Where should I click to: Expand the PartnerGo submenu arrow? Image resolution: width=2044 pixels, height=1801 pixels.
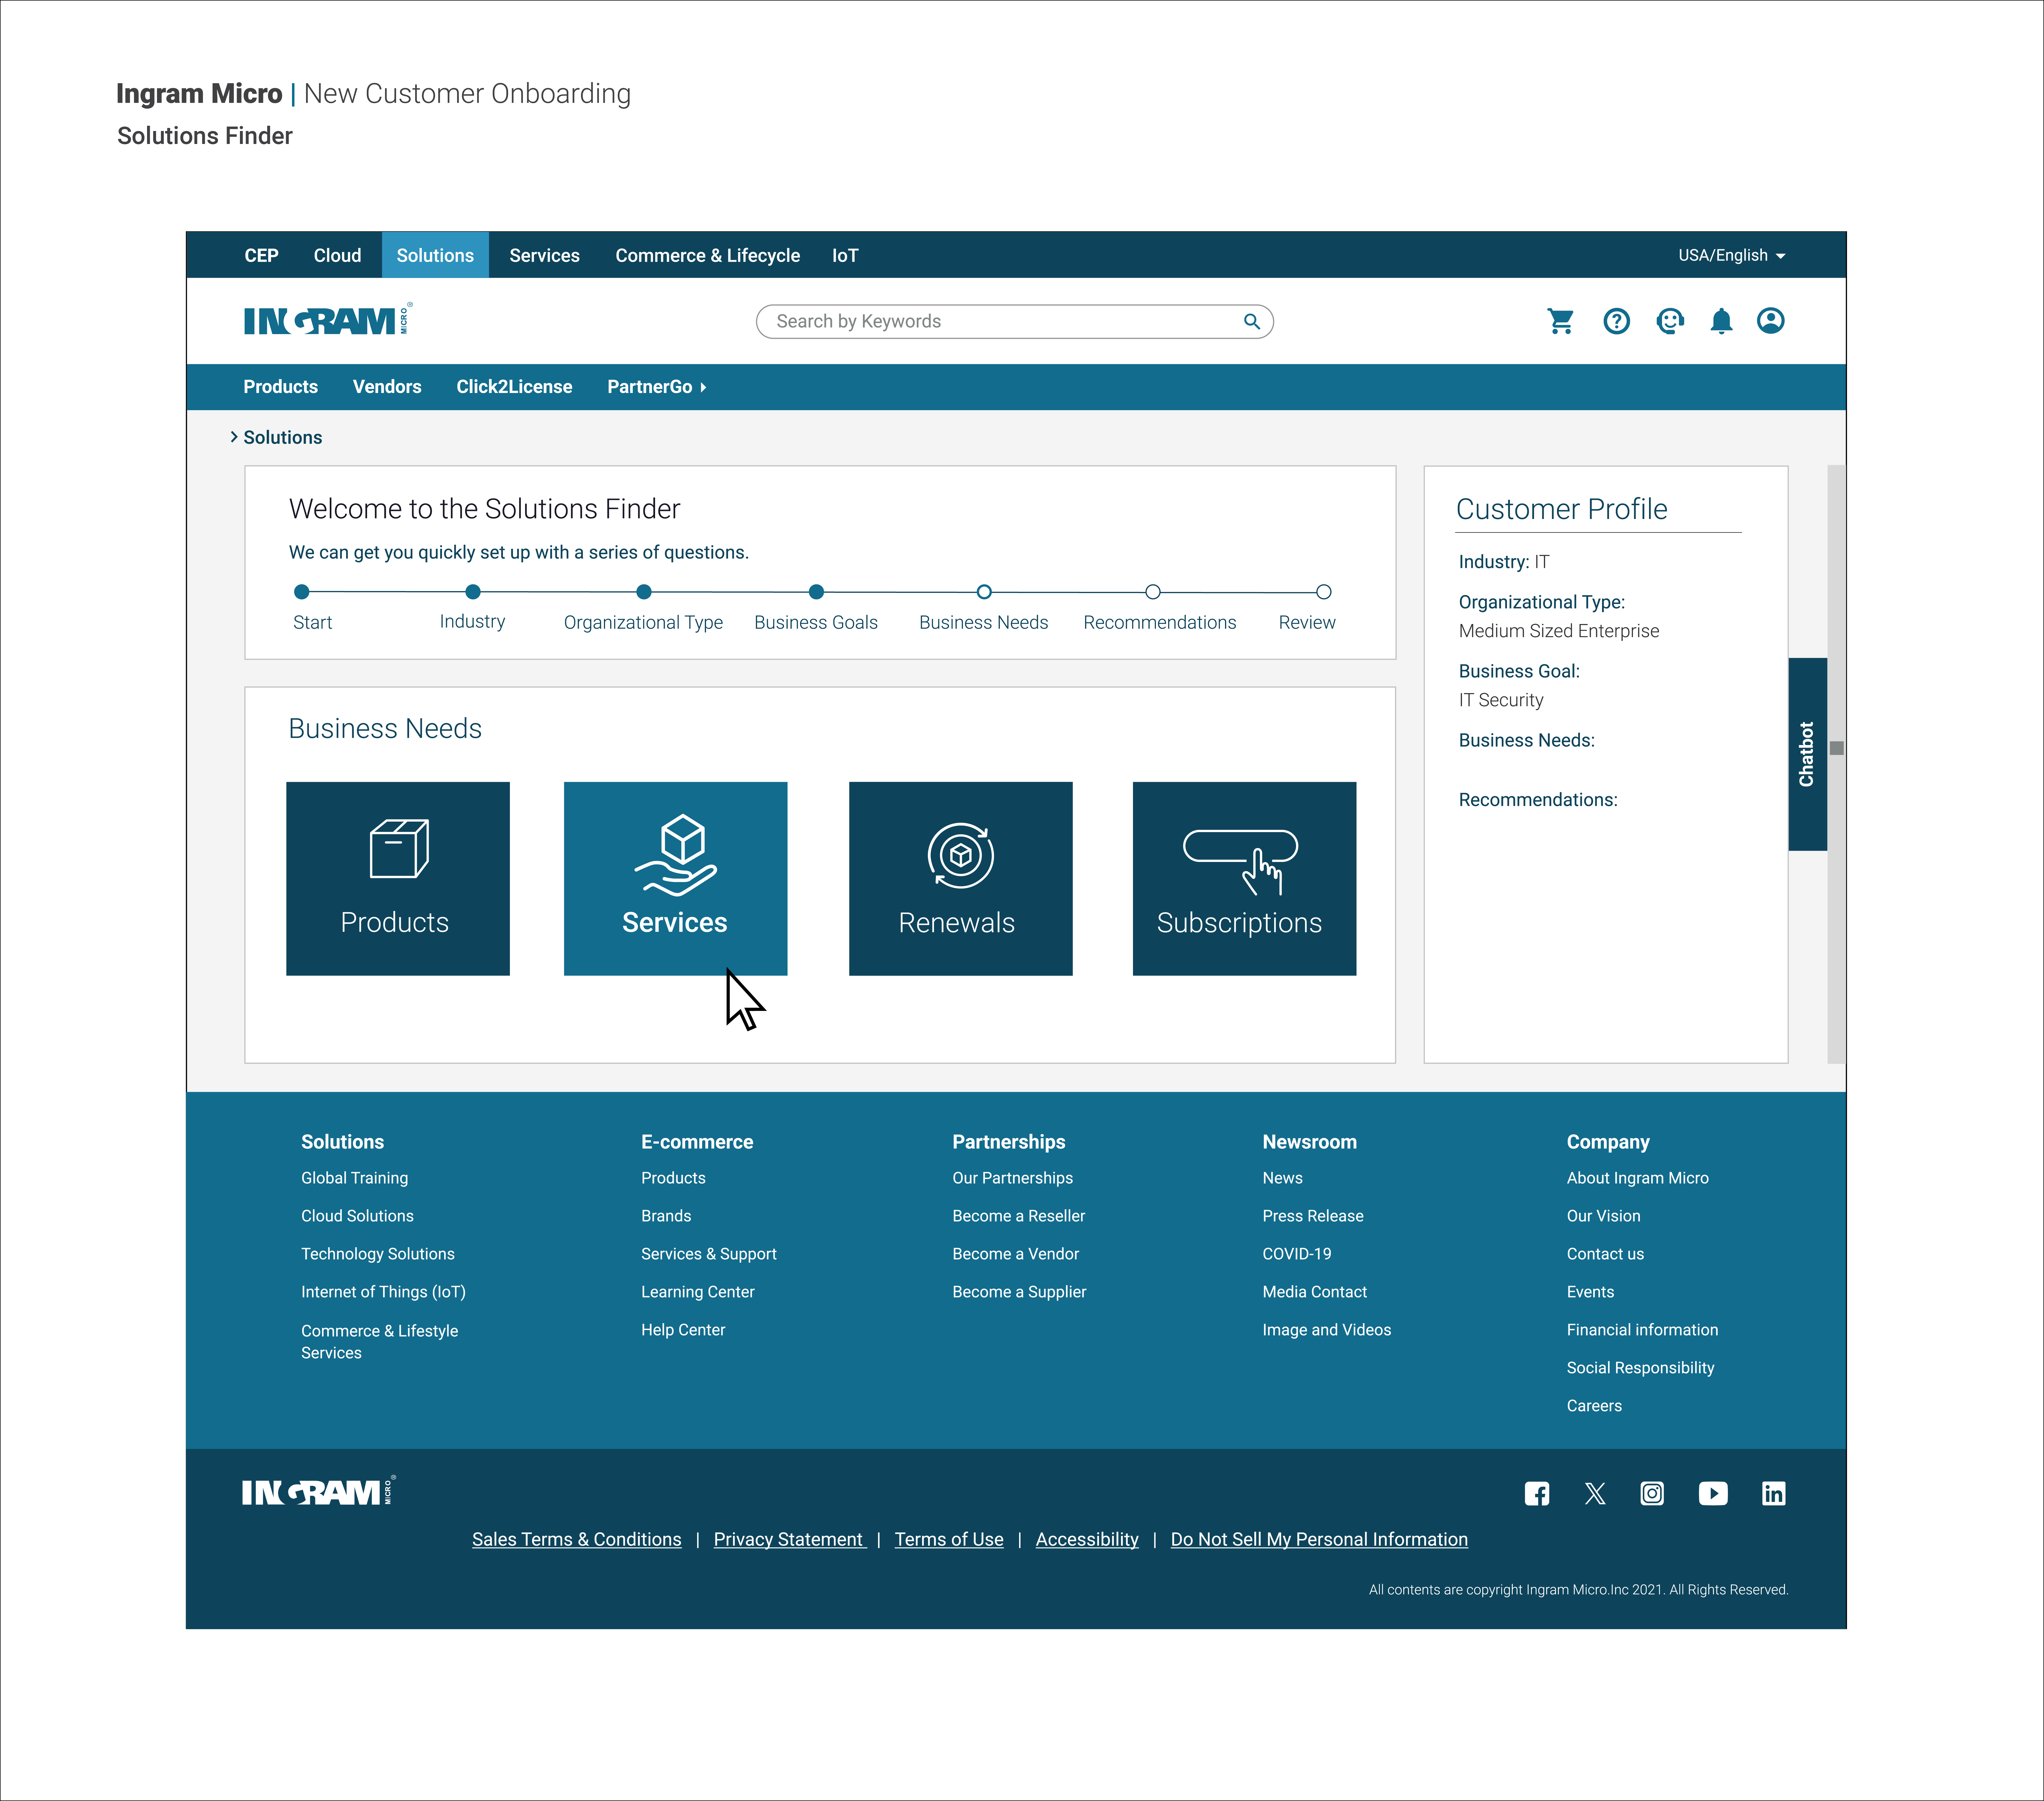tap(703, 387)
